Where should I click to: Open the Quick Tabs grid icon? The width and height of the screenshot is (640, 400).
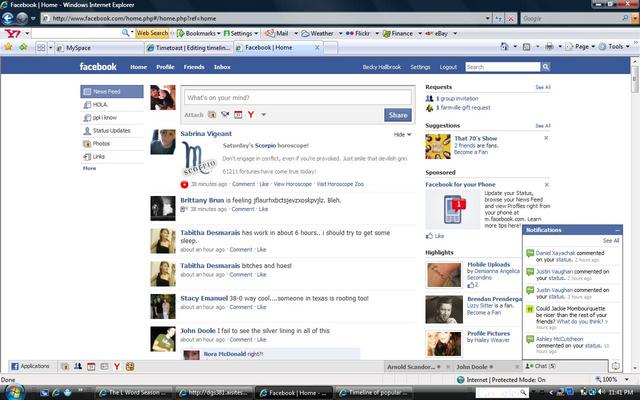click(x=41, y=48)
